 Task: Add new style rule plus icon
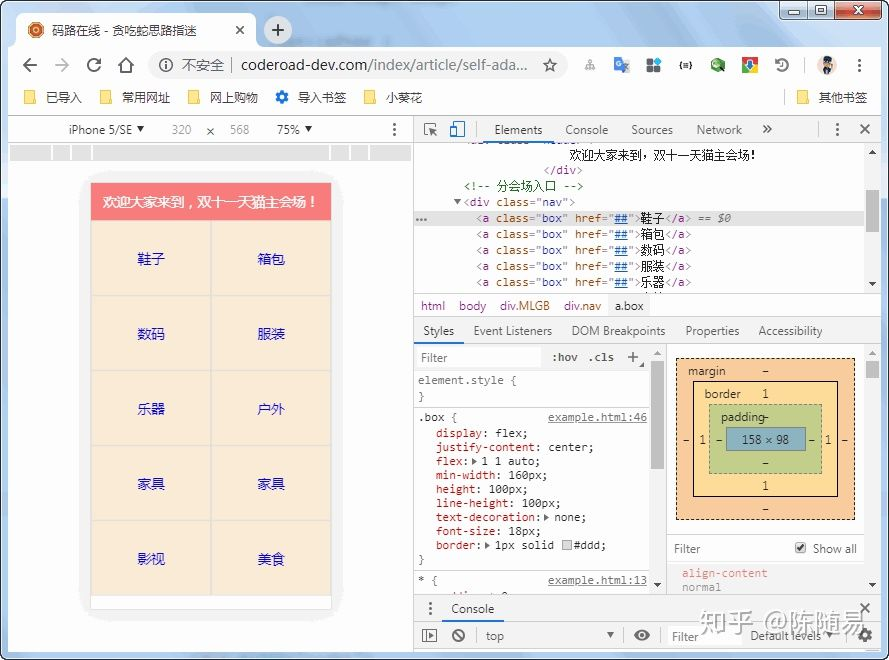coord(633,357)
